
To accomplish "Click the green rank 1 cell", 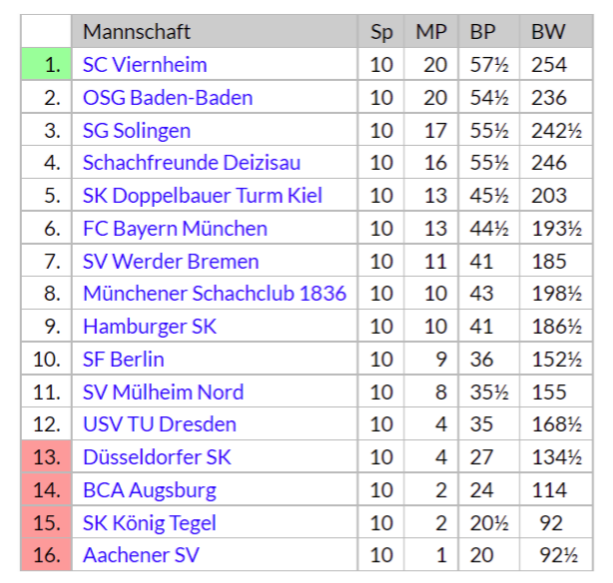I will click(46, 64).
